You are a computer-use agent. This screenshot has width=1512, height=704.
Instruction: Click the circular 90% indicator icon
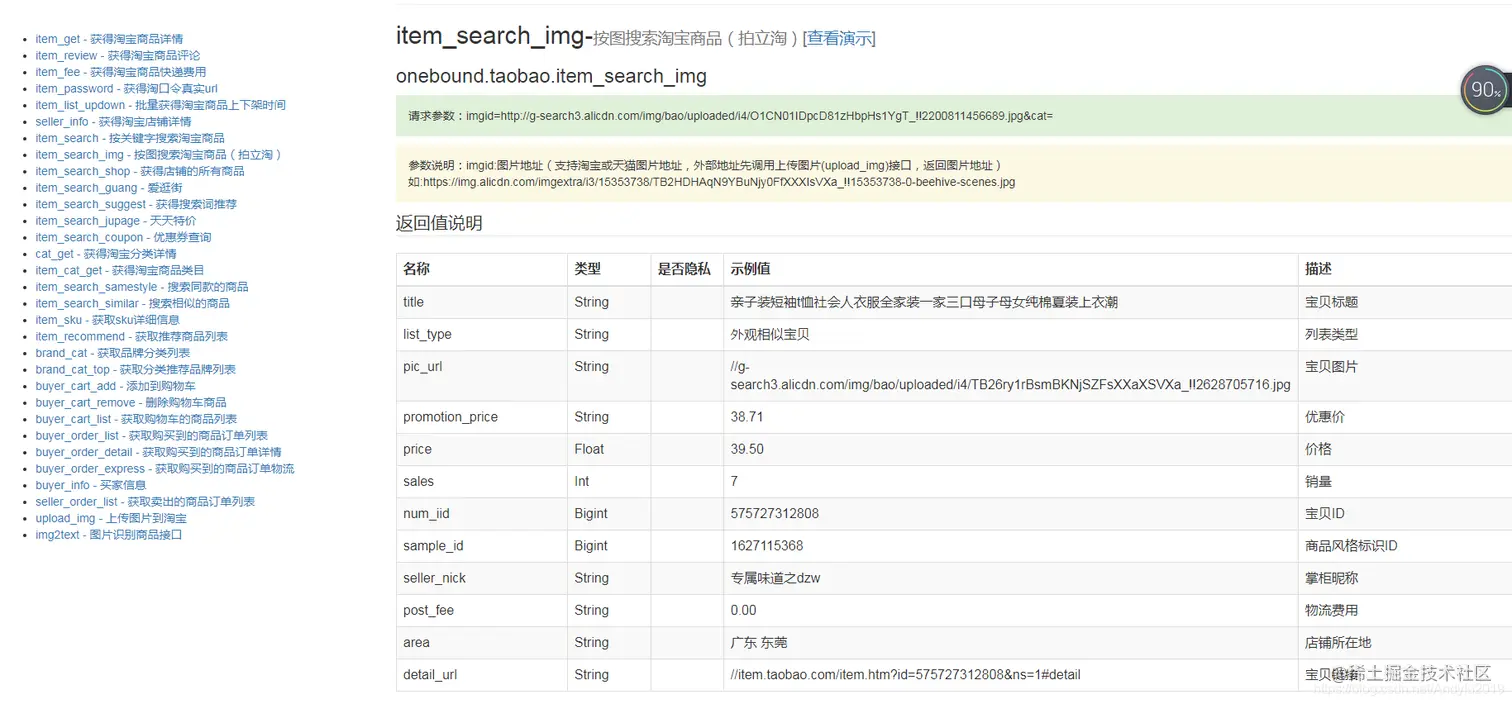point(1484,89)
